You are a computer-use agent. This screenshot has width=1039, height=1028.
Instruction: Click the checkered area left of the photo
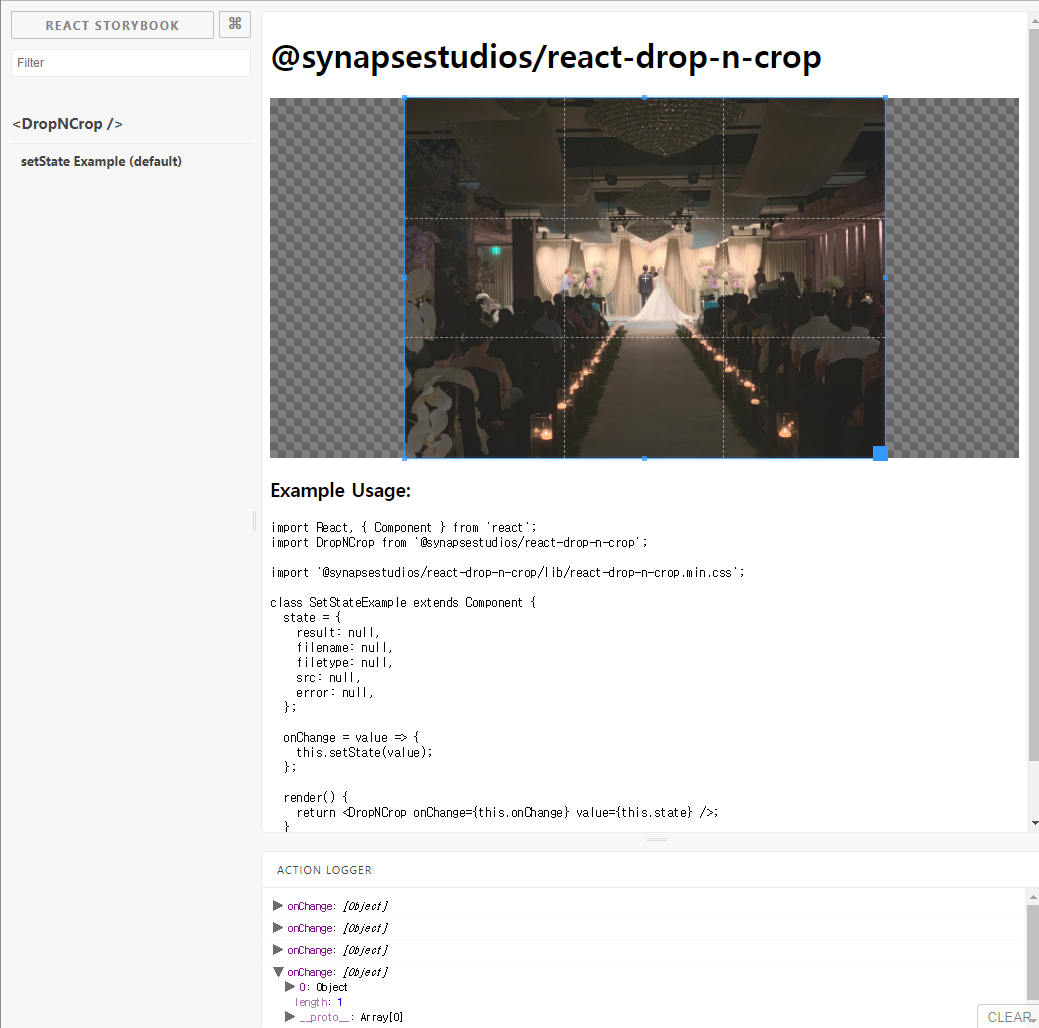(337, 278)
